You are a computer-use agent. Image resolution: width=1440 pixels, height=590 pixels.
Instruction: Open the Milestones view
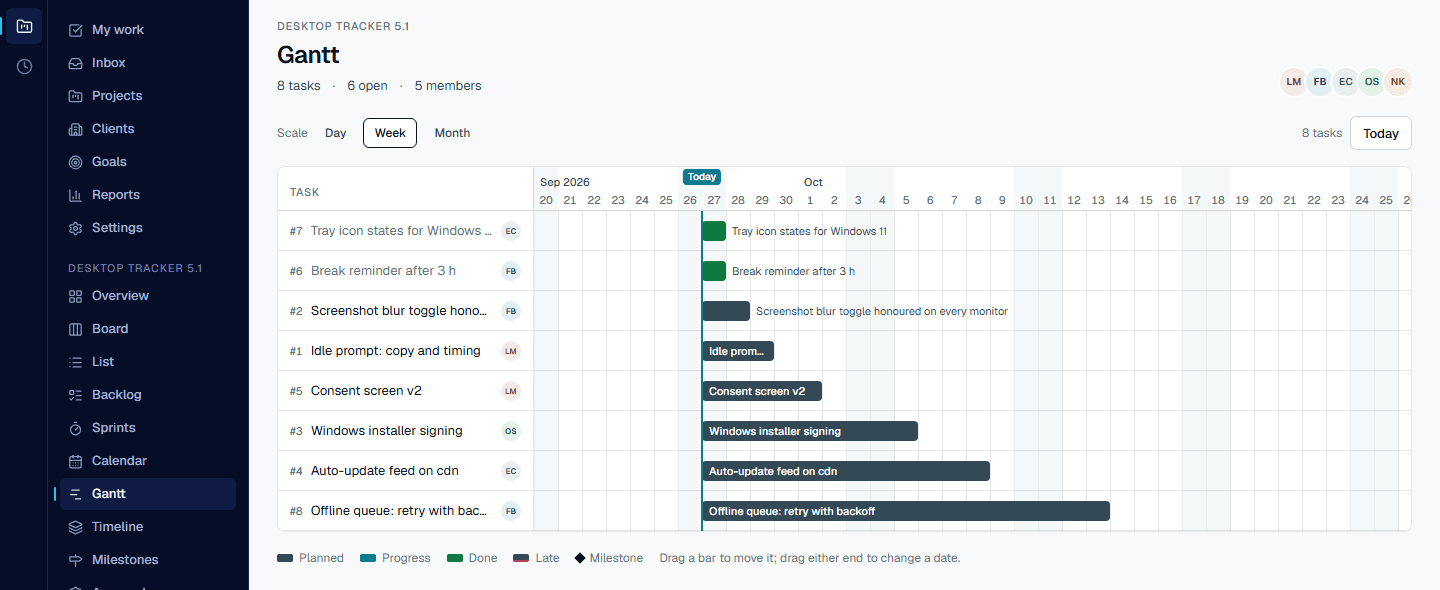point(148,560)
